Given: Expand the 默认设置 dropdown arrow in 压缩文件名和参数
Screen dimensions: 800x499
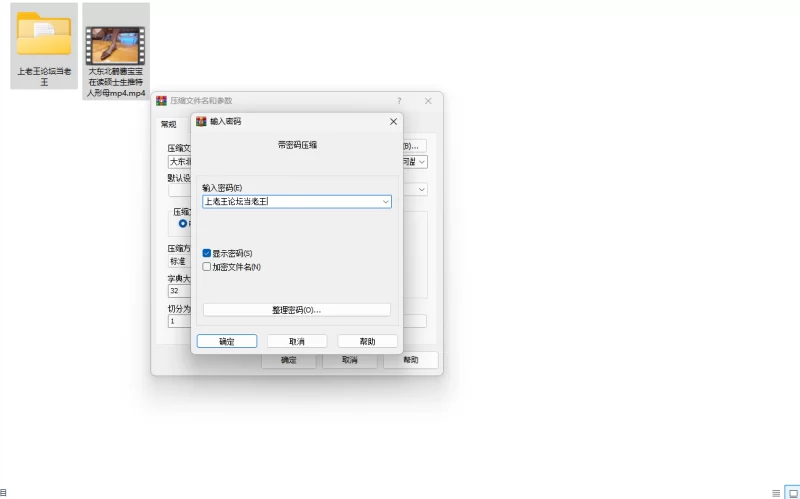Looking at the screenshot, I should point(422,189).
